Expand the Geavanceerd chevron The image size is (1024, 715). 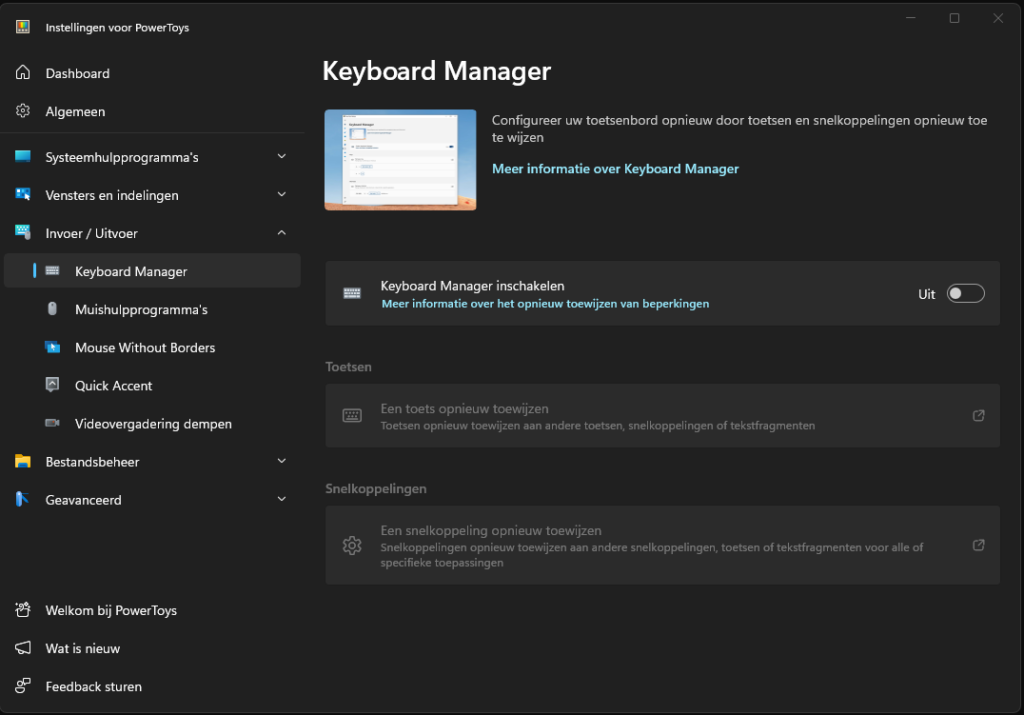pyautogui.click(x=281, y=499)
